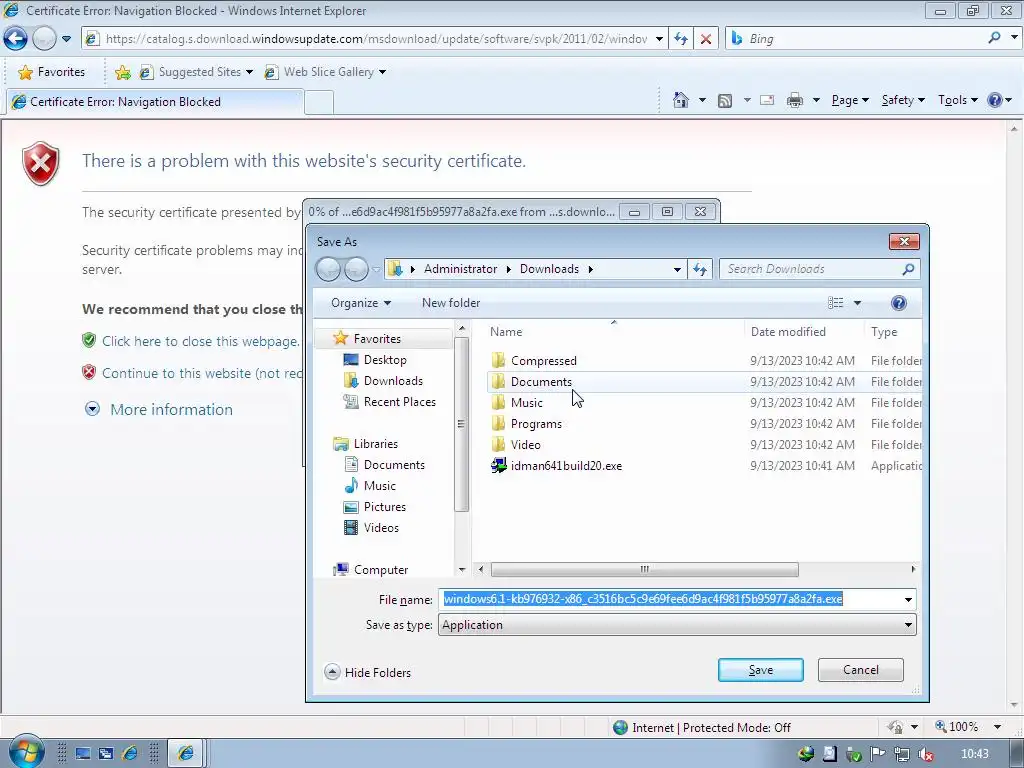Open the File name history dropdown
Image resolution: width=1024 pixels, height=768 pixels.
tap(908, 600)
